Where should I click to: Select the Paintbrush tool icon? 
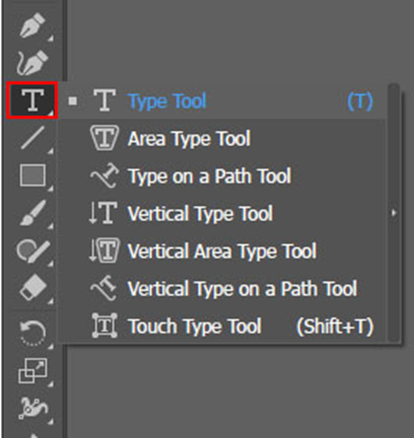pyautogui.click(x=32, y=213)
